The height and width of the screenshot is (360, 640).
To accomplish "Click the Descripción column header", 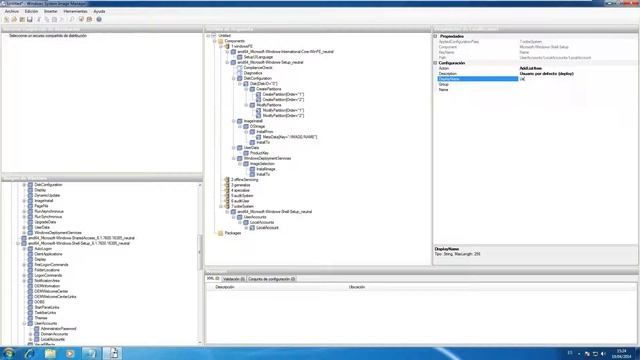I will click(x=224, y=287).
